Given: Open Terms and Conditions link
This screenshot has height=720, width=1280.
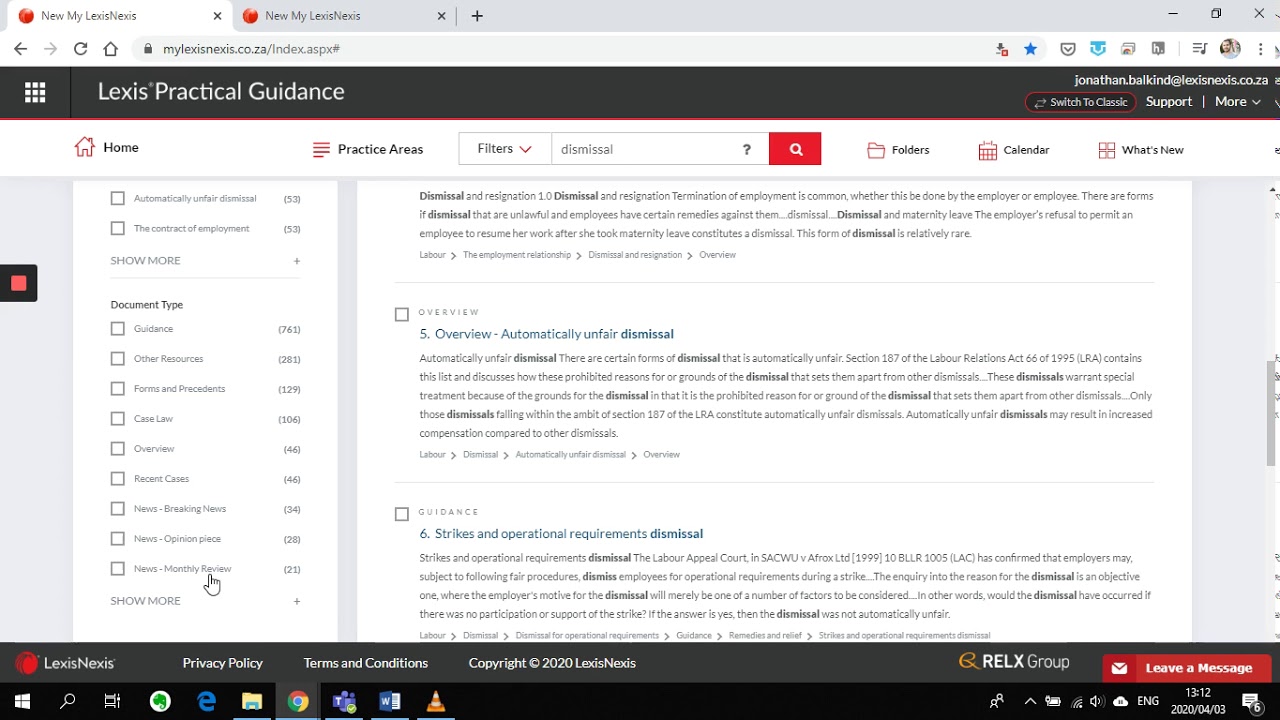Looking at the screenshot, I should (x=366, y=663).
